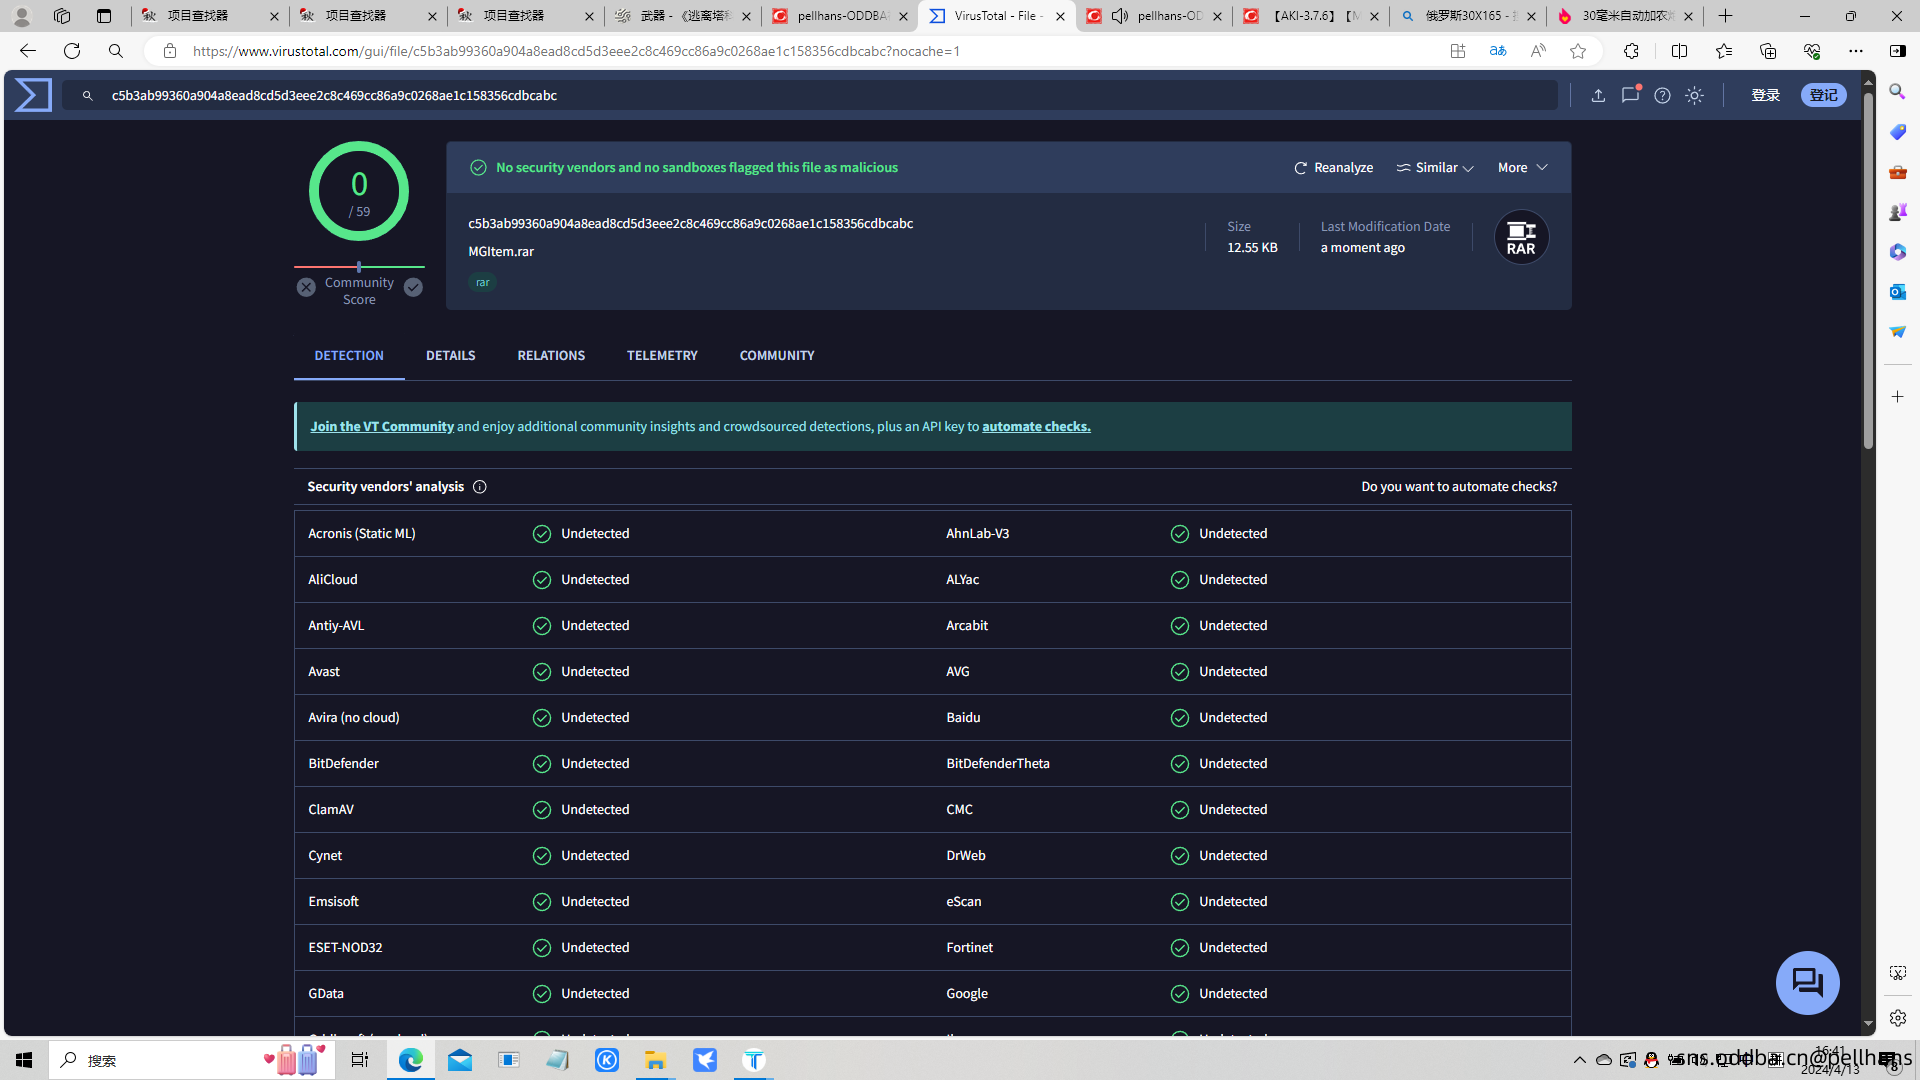Expand the Similar dropdown
Viewport: 1920px width, 1080px height.
pos(1436,168)
